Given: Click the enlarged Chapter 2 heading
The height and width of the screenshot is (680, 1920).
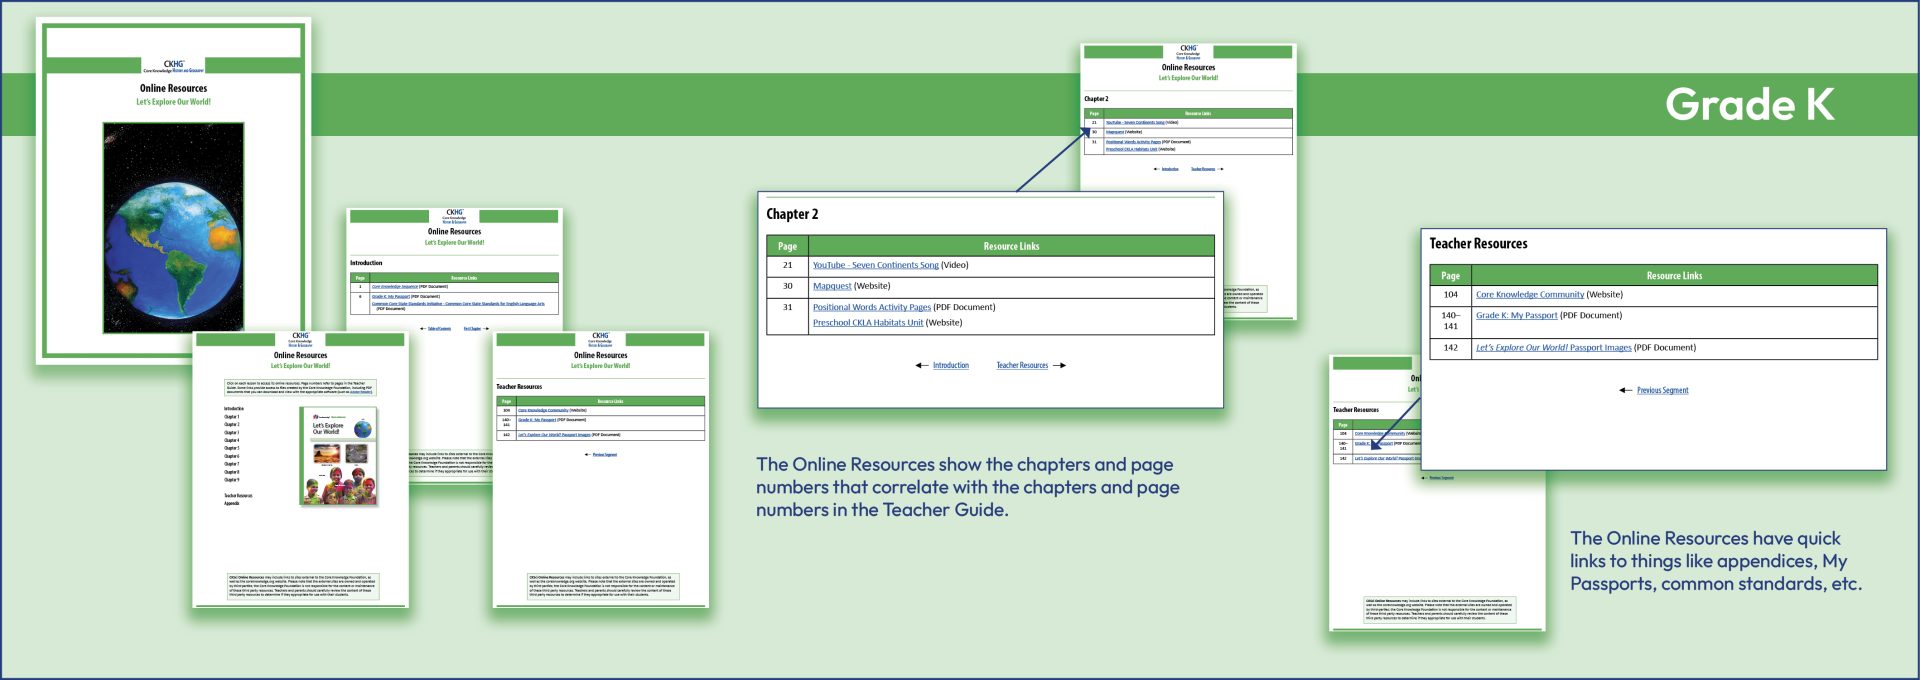Looking at the screenshot, I should pyautogui.click(x=792, y=214).
